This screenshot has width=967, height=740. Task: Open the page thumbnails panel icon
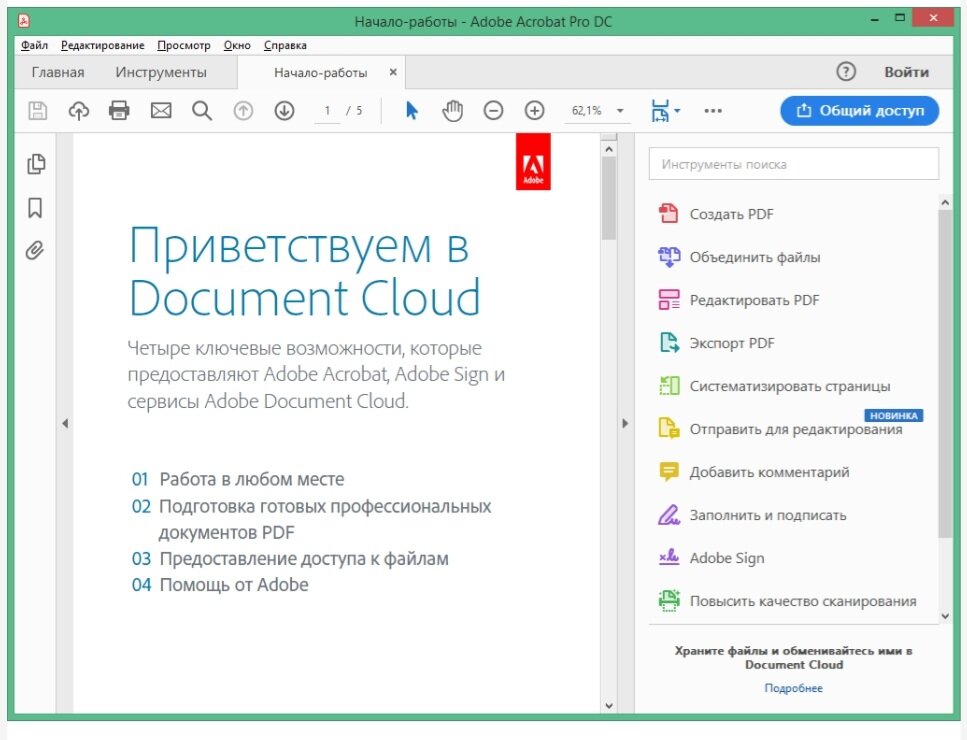click(36, 164)
